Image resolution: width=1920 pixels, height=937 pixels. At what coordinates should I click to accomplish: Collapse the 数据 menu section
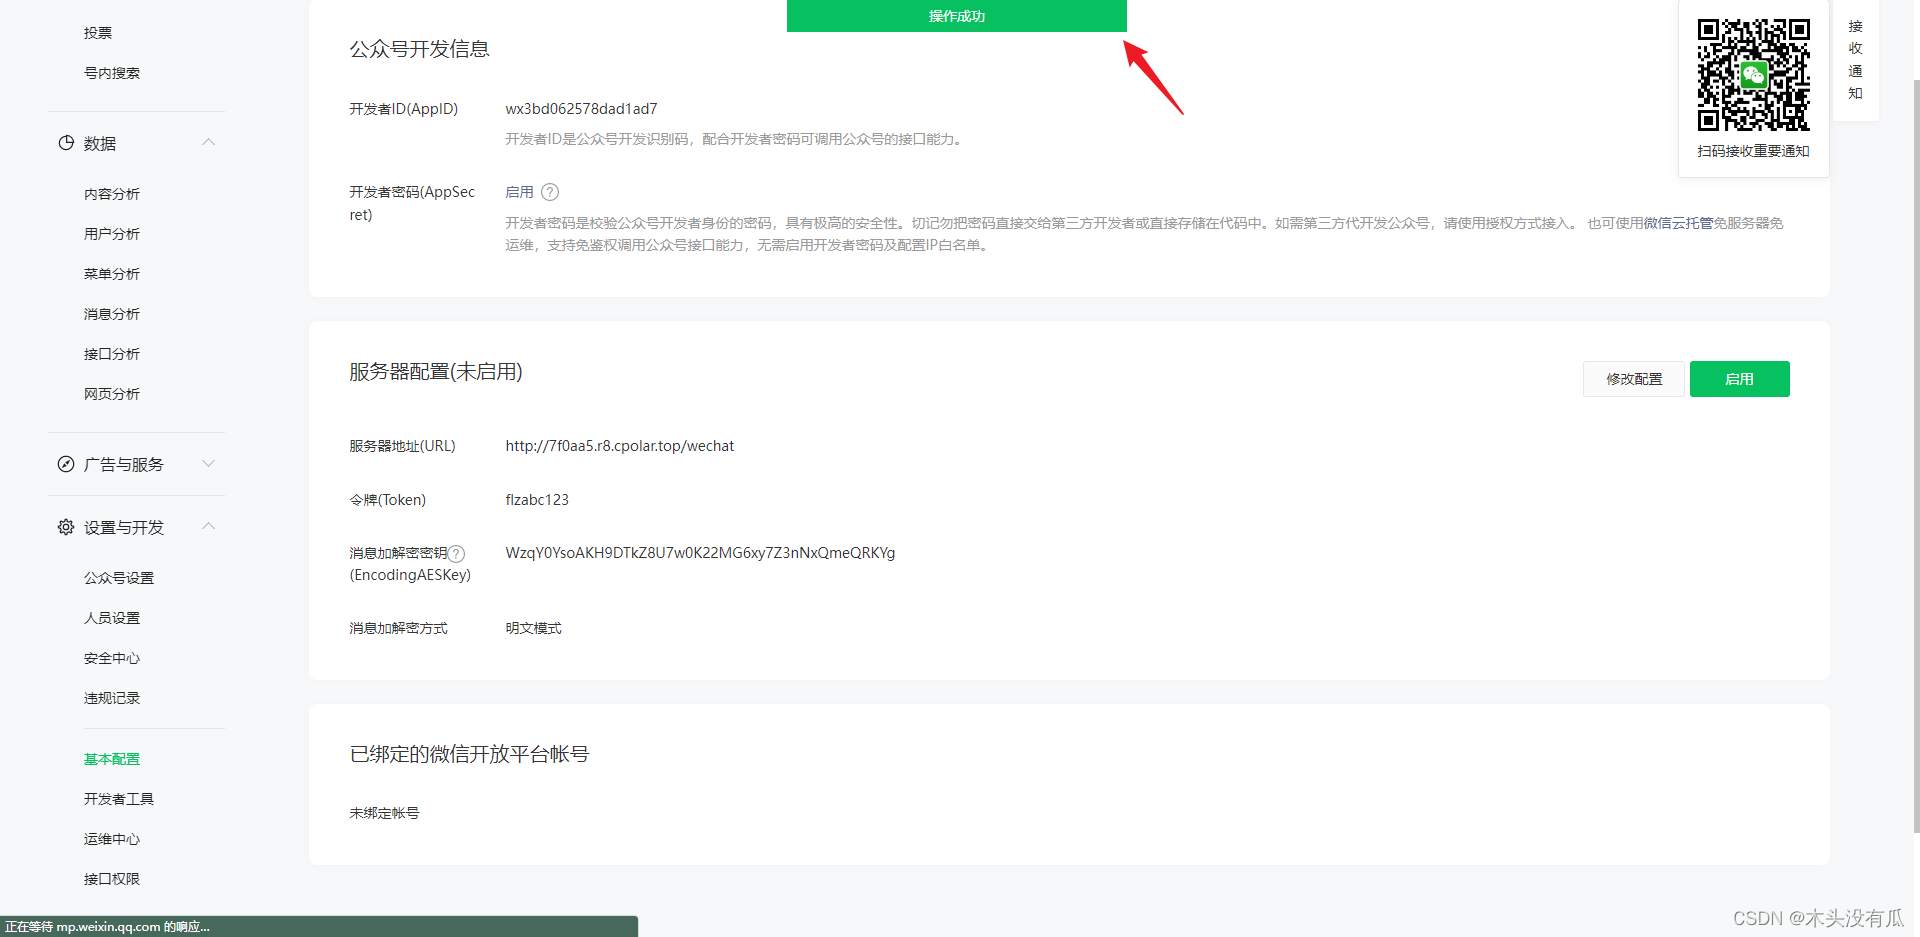point(208,142)
